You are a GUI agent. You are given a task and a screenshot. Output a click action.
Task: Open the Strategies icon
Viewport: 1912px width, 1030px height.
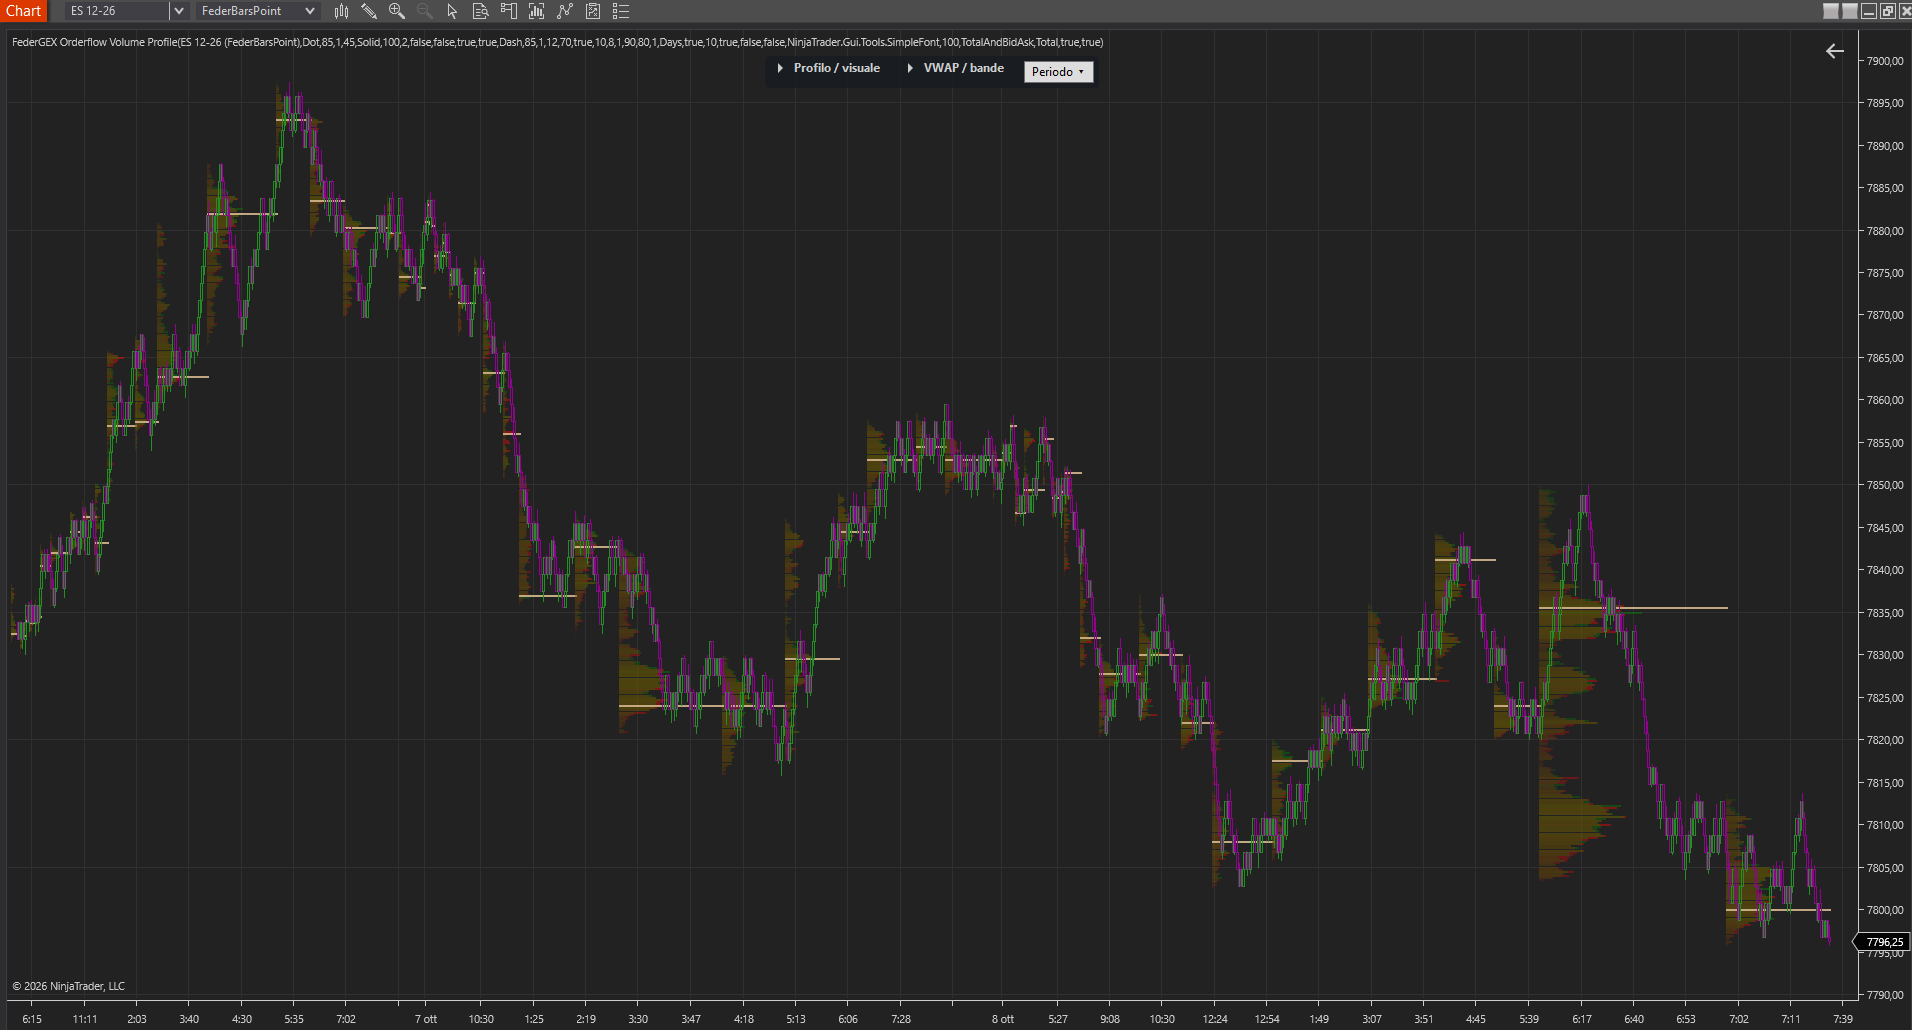point(565,11)
